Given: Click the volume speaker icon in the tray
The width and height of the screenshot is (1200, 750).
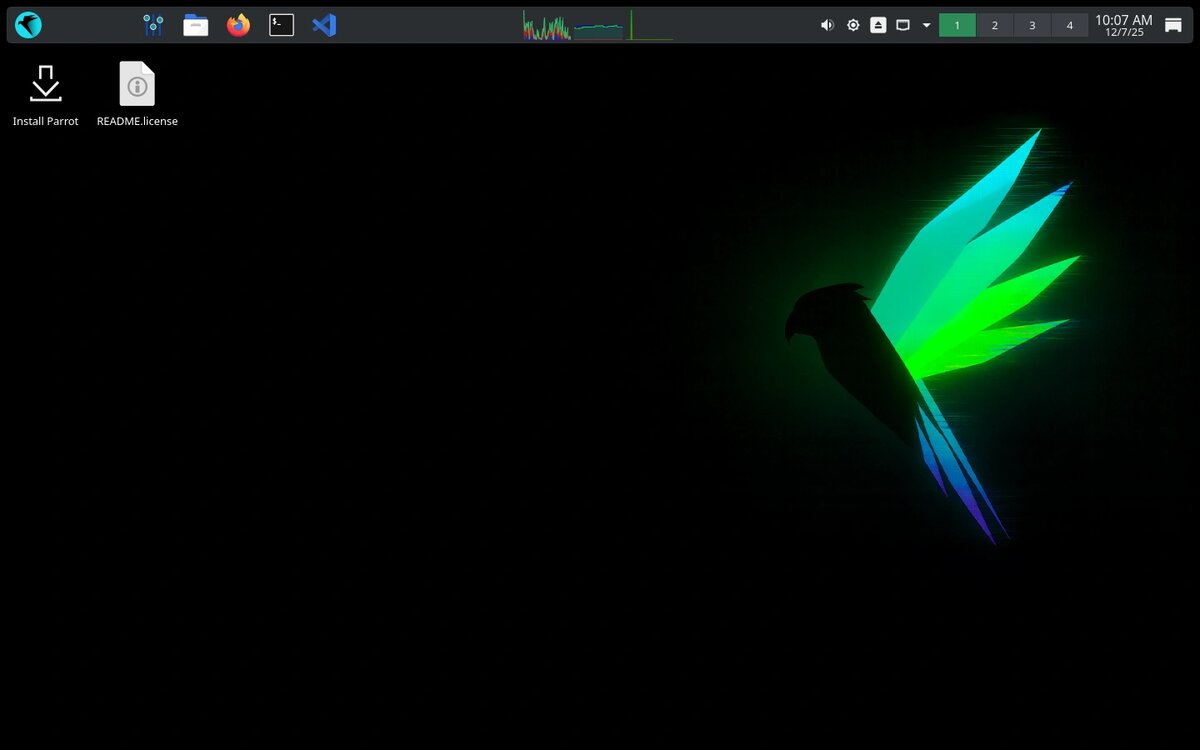Looking at the screenshot, I should click(x=827, y=25).
